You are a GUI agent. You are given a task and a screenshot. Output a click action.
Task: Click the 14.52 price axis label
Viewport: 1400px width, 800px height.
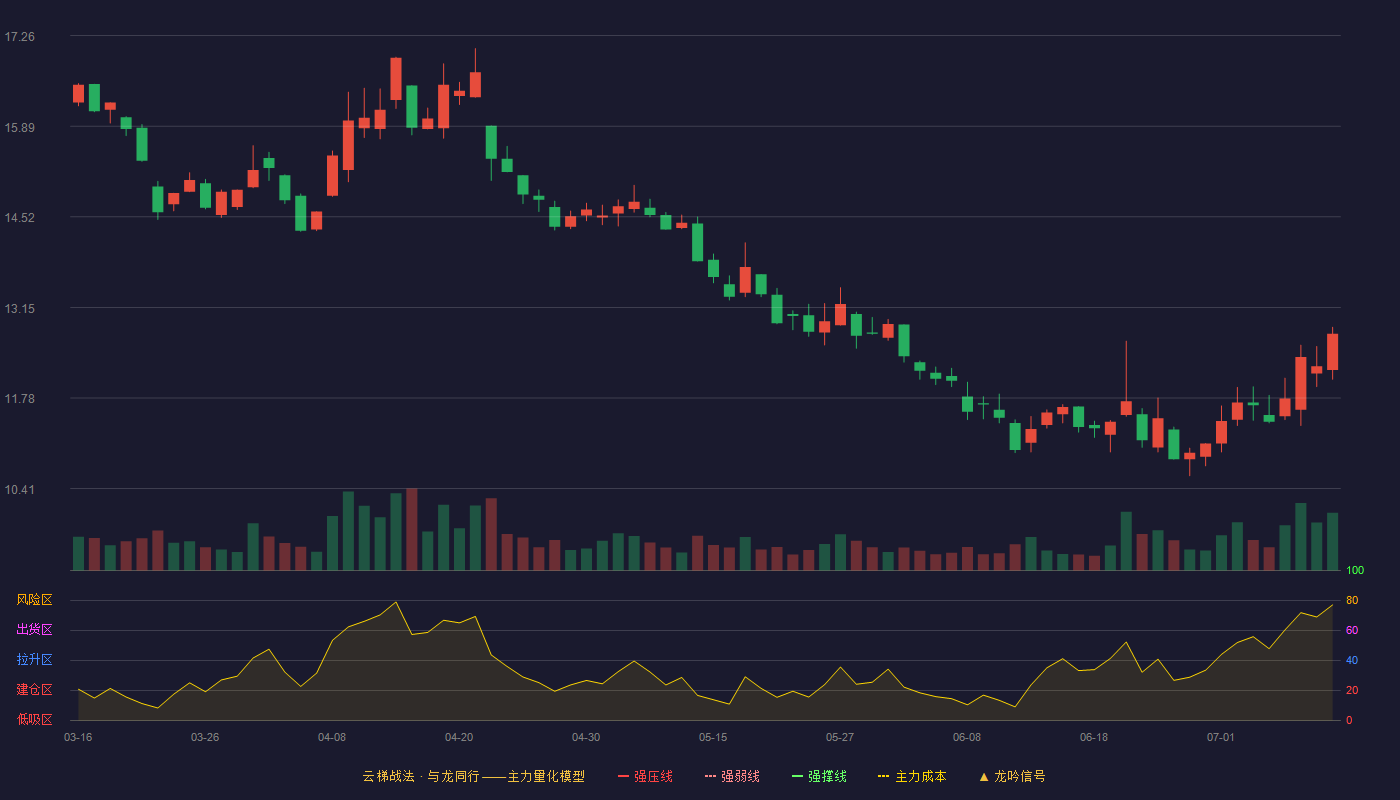click(x=20, y=218)
